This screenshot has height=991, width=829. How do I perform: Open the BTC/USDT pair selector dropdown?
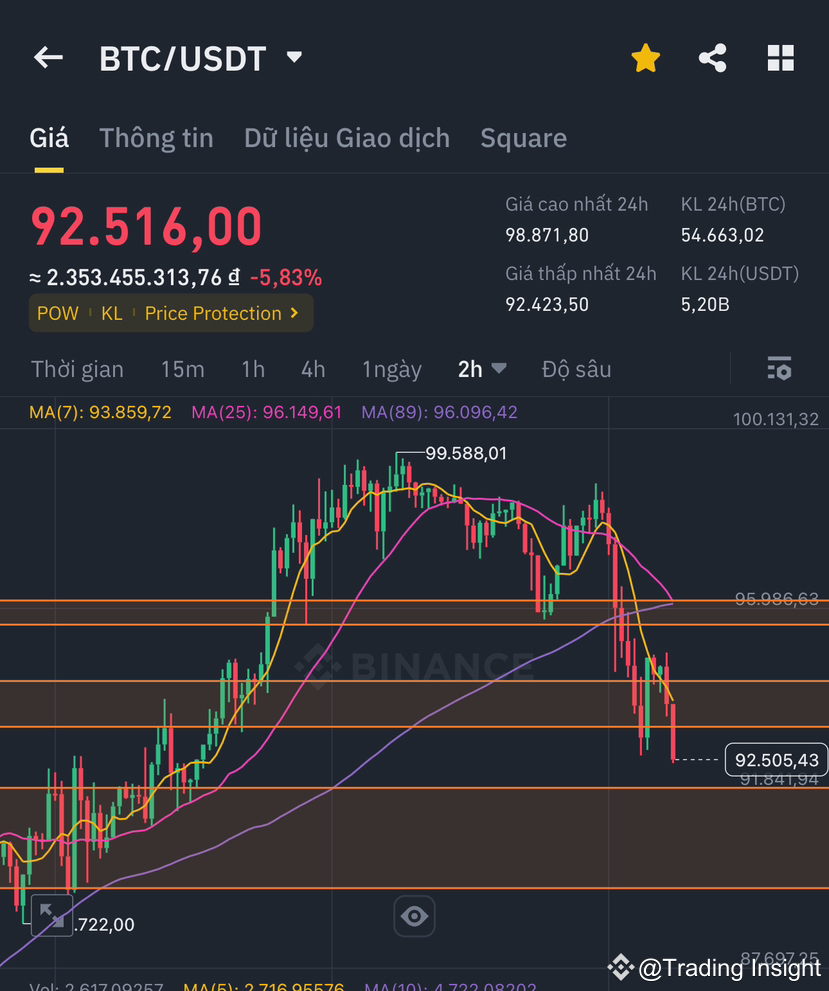[293, 57]
